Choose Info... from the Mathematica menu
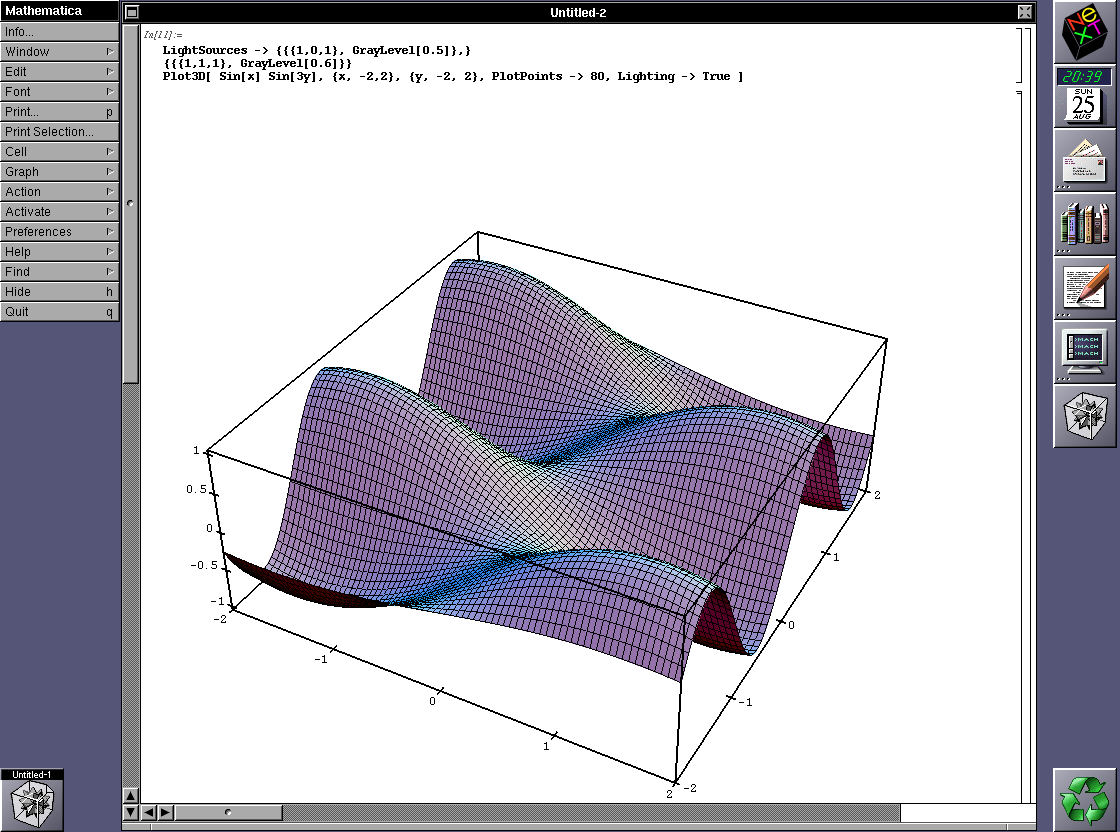 (59, 32)
